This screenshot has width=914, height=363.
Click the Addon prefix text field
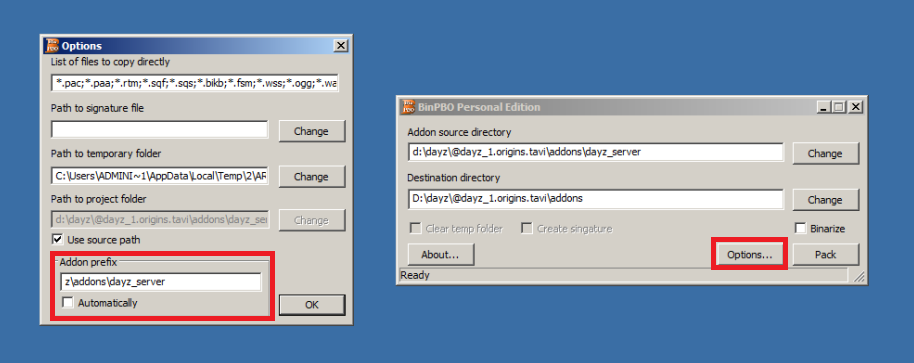(160, 281)
